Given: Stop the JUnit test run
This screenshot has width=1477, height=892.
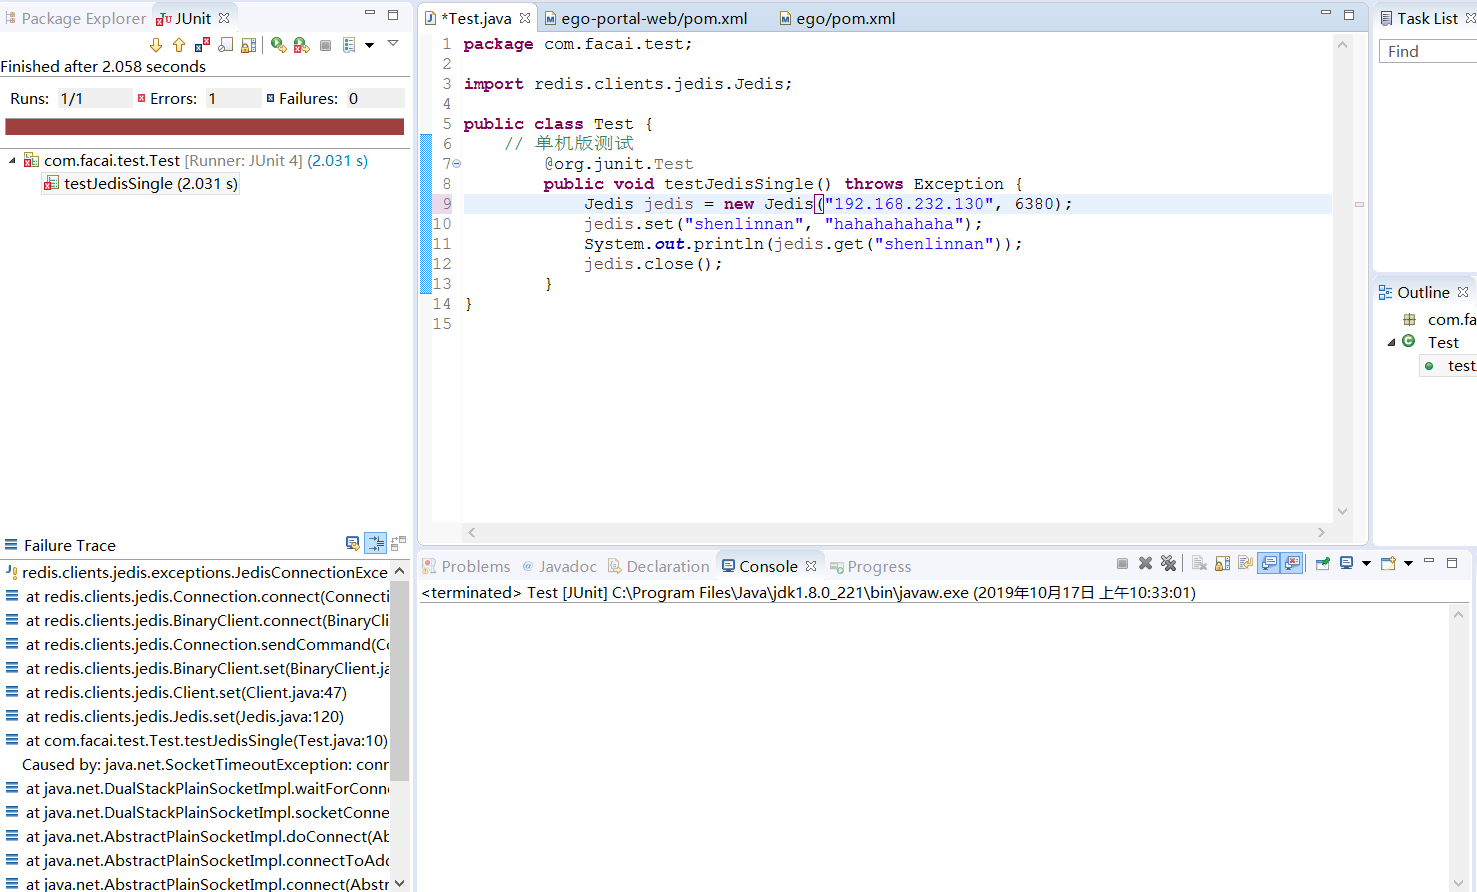Looking at the screenshot, I should [325, 45].
